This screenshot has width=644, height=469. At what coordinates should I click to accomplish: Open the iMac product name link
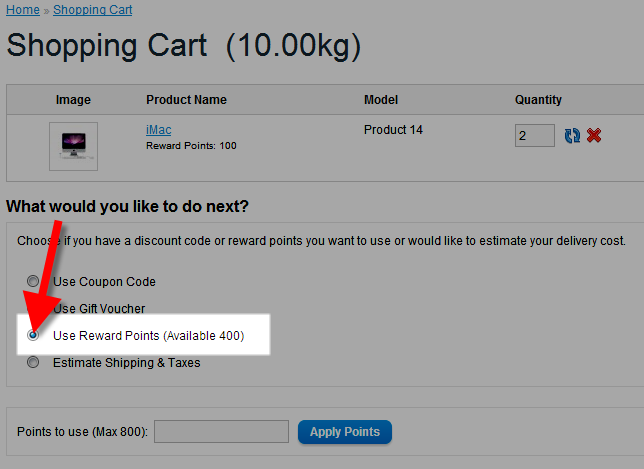[x=158, y=130]
